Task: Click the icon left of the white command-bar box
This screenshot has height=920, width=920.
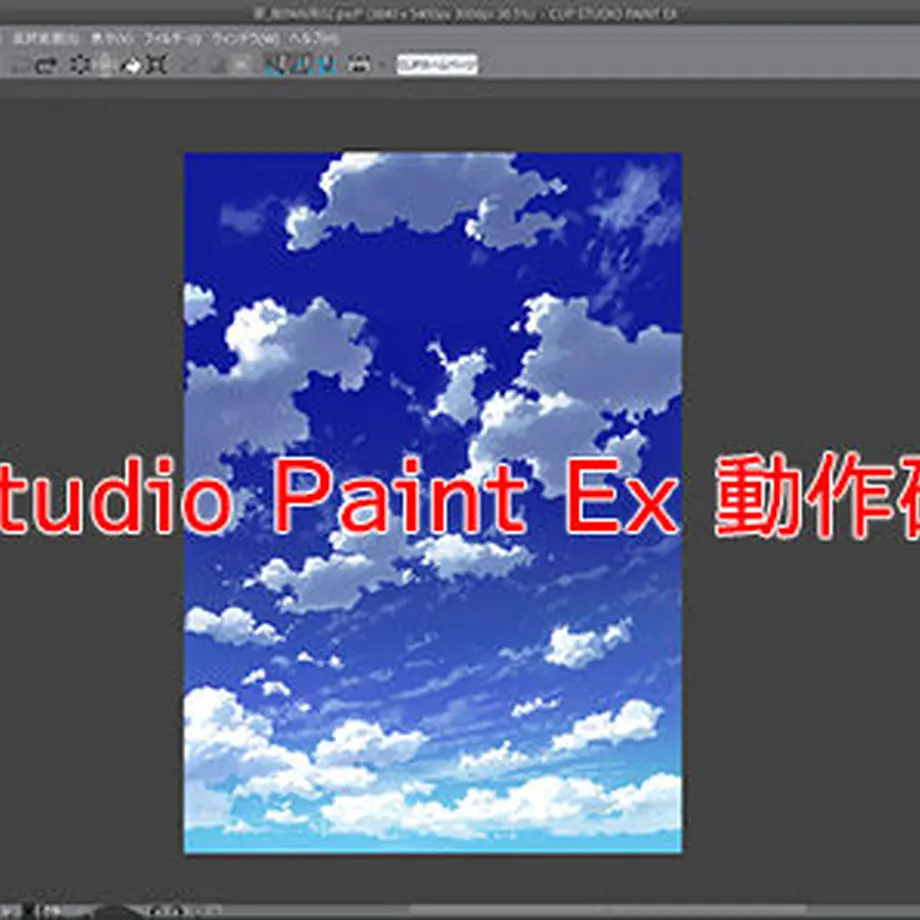Action: click(x=358, y=65)
